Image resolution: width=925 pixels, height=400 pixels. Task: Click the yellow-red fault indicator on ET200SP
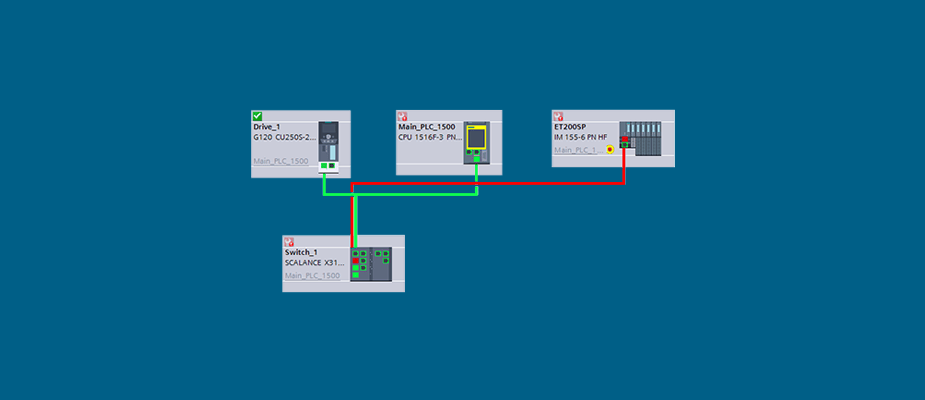[x=610, y=149]
